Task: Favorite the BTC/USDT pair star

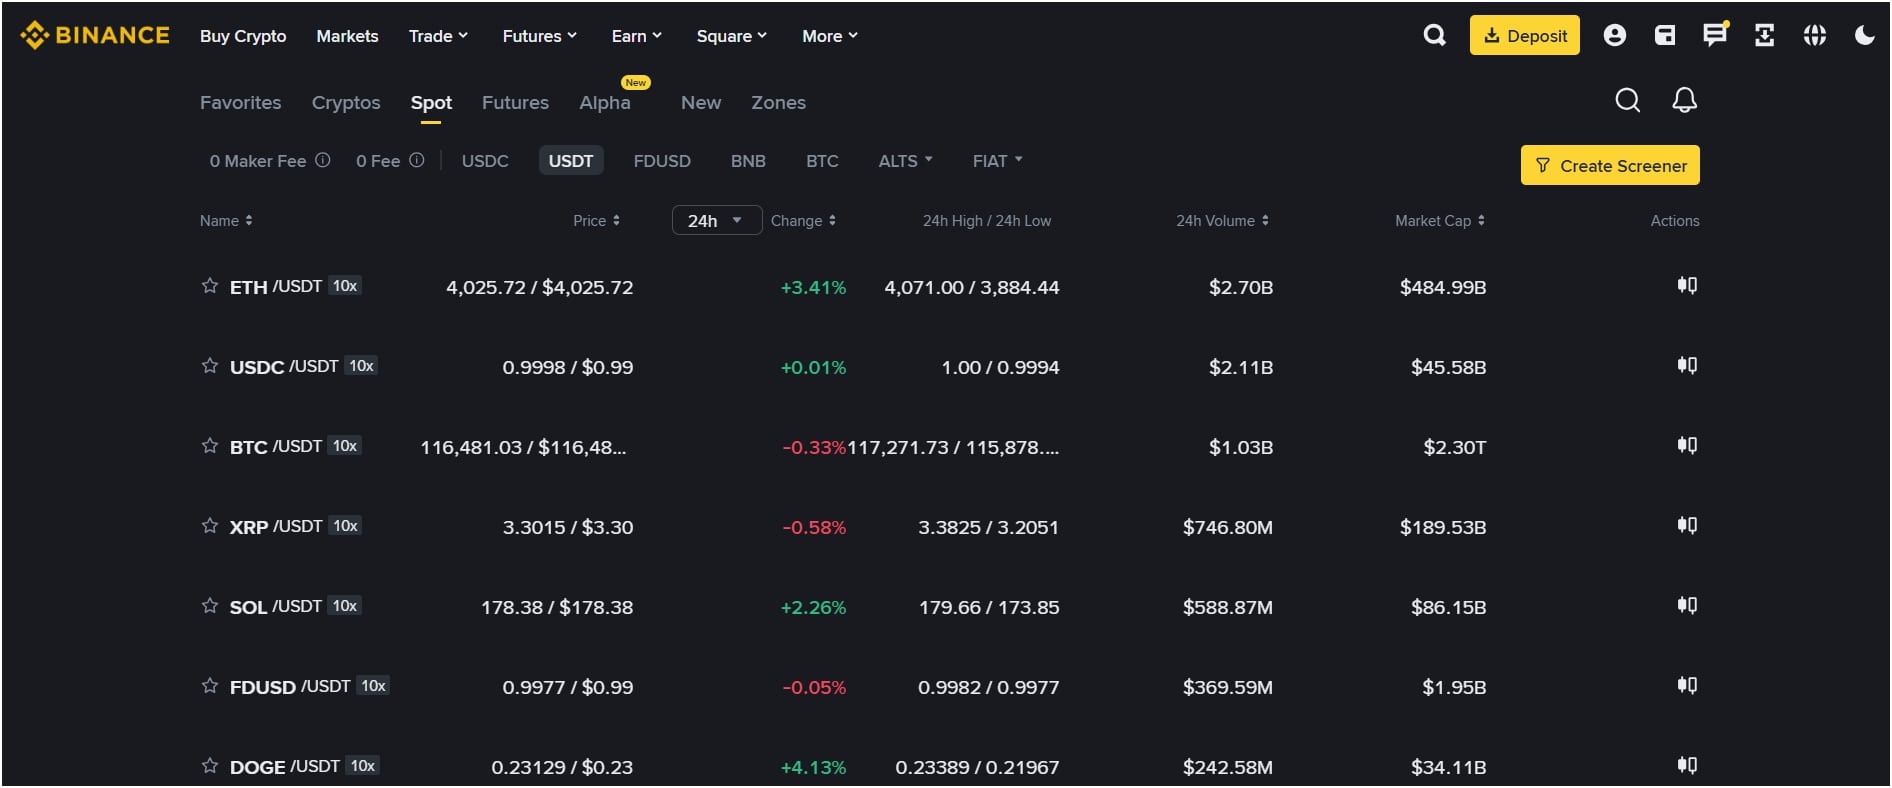Action: coord(210,446)
